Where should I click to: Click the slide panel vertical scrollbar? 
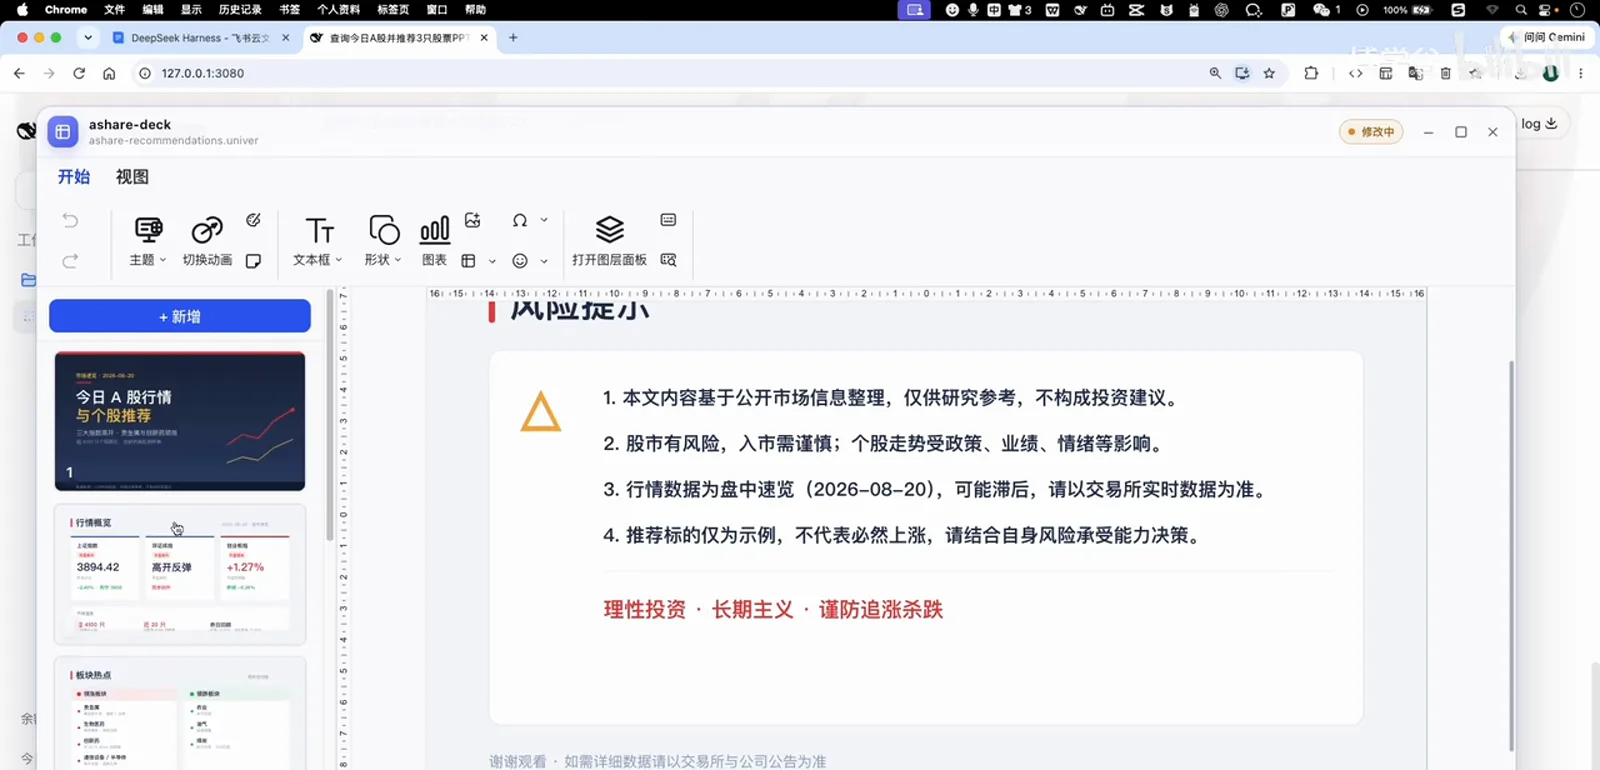(330, 415)
